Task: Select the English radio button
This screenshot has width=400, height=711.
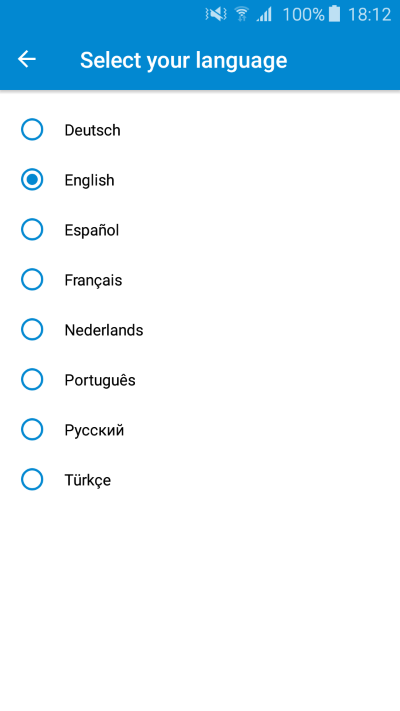Action: pos(32,180)
